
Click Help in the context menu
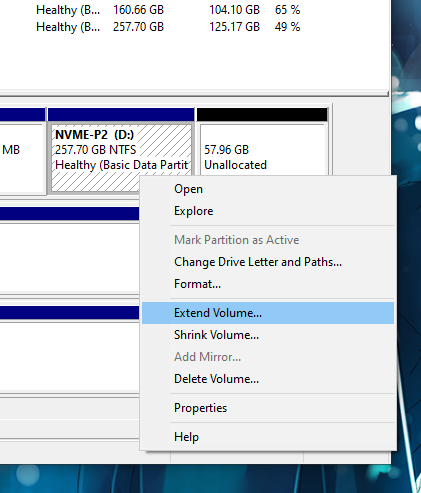coord(268,437)
